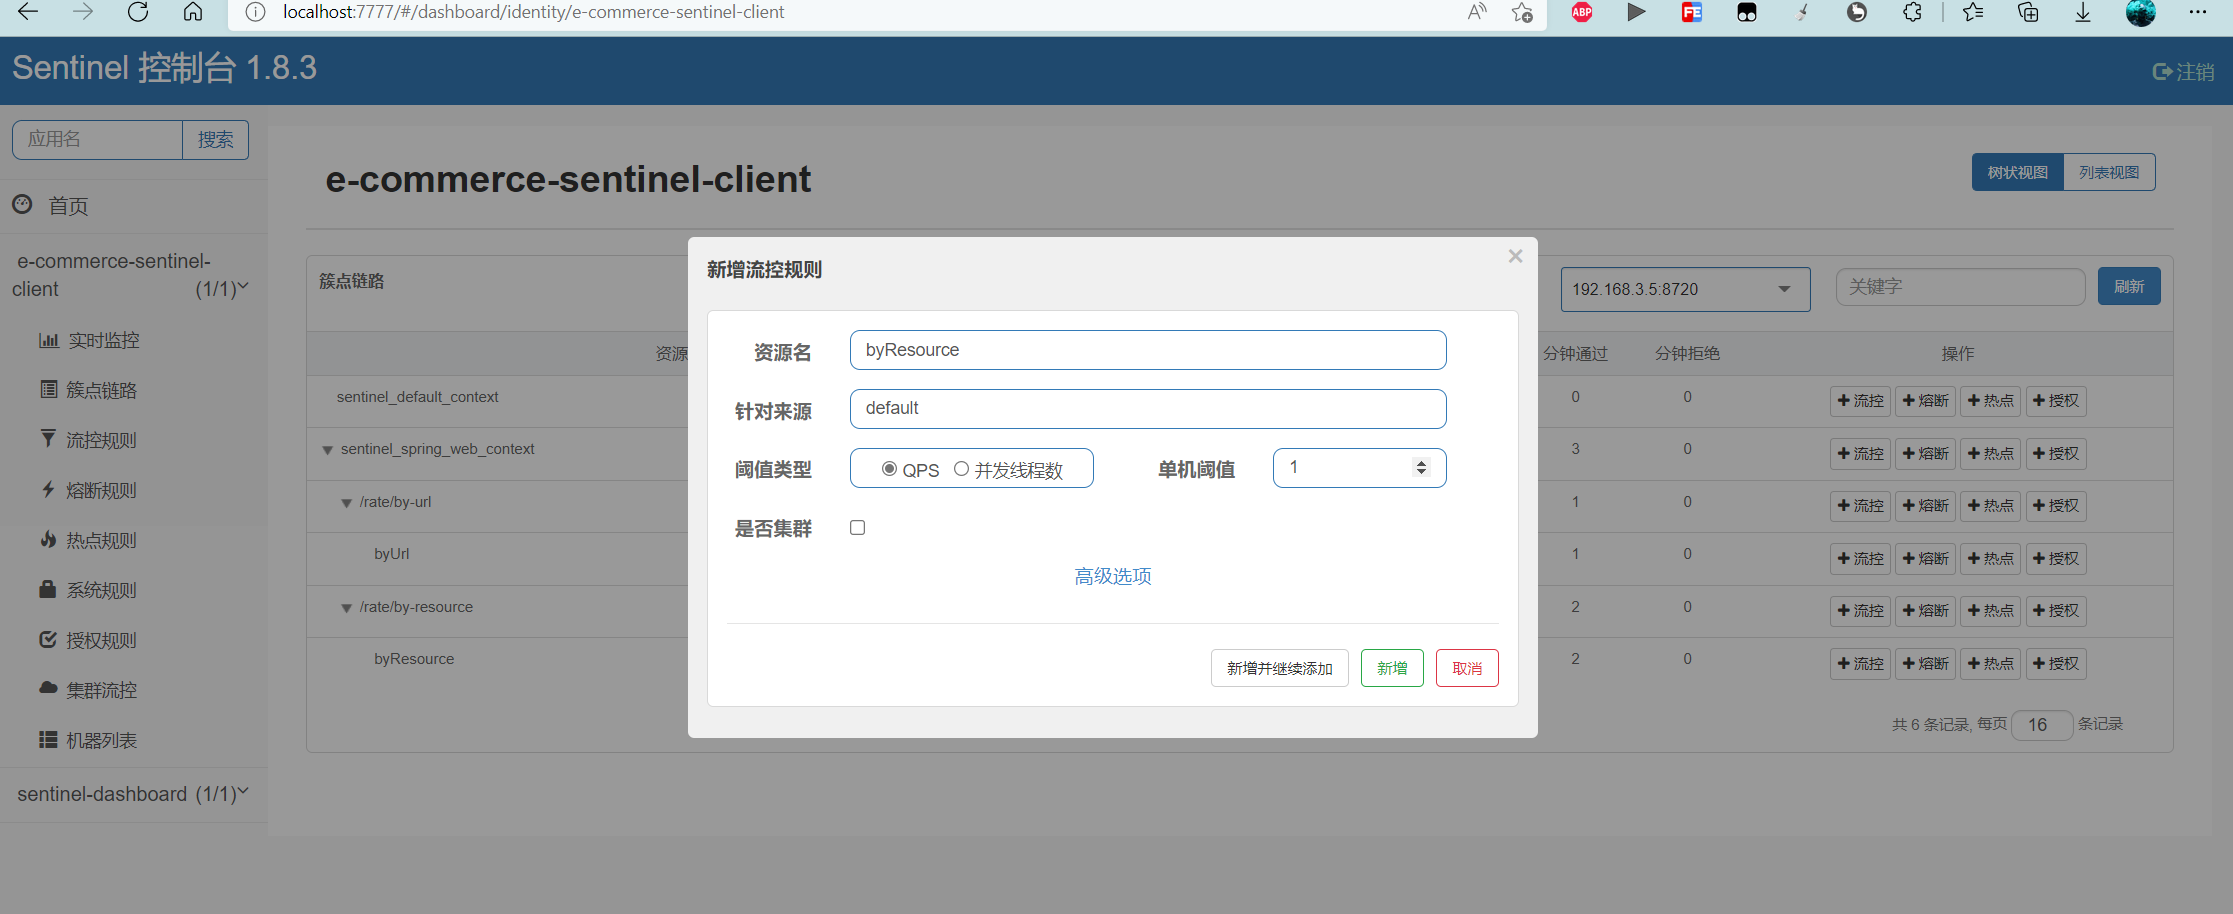Open 簇点链路 in sidebar
Image resolution: width=2233 pixels, height=914 pixels.
101,391
